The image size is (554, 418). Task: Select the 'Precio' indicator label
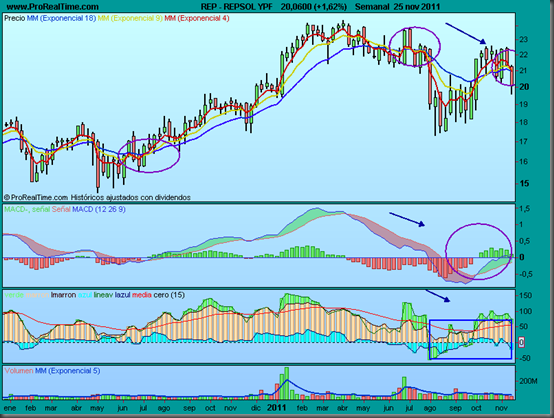coord(14,18)
